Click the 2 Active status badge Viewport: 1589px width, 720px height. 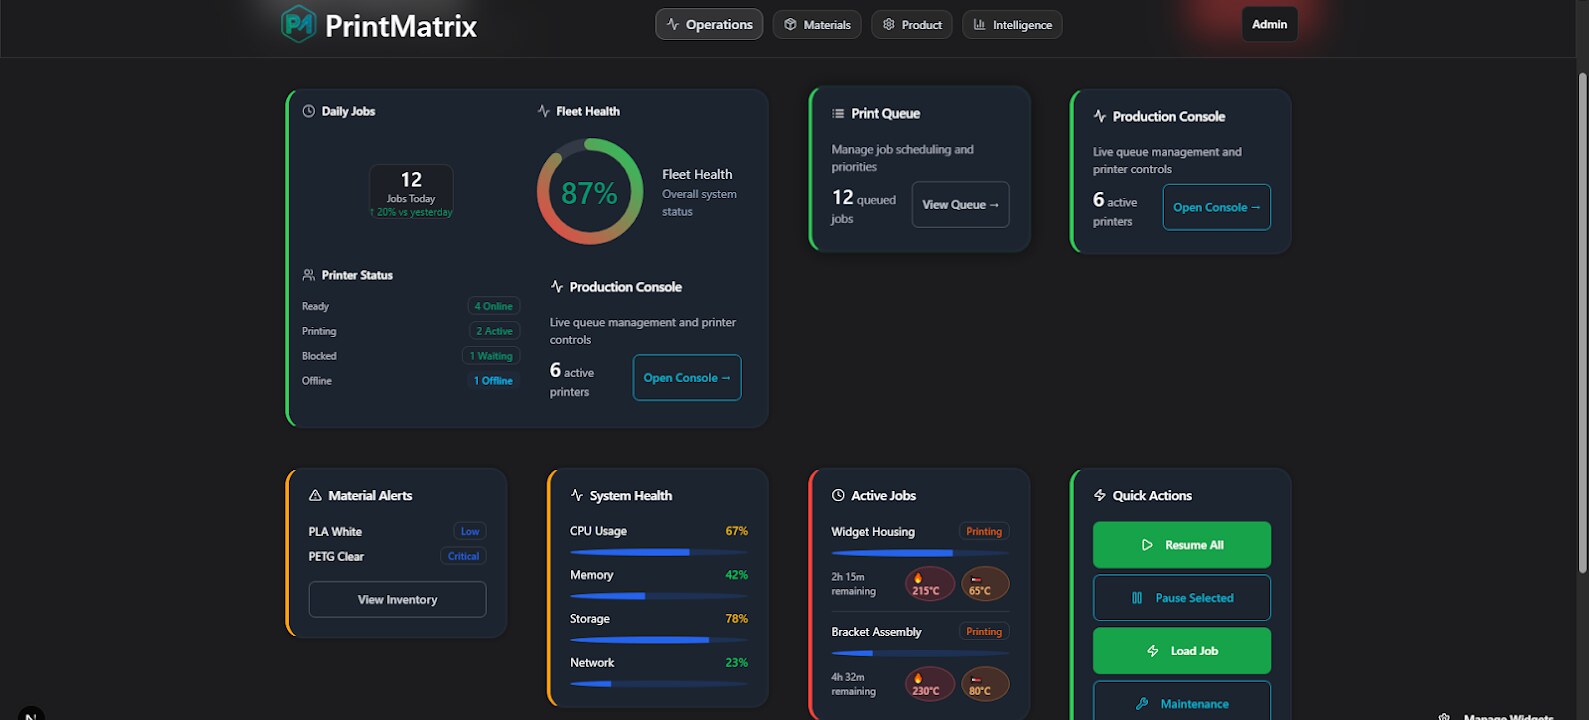(494, 331)
